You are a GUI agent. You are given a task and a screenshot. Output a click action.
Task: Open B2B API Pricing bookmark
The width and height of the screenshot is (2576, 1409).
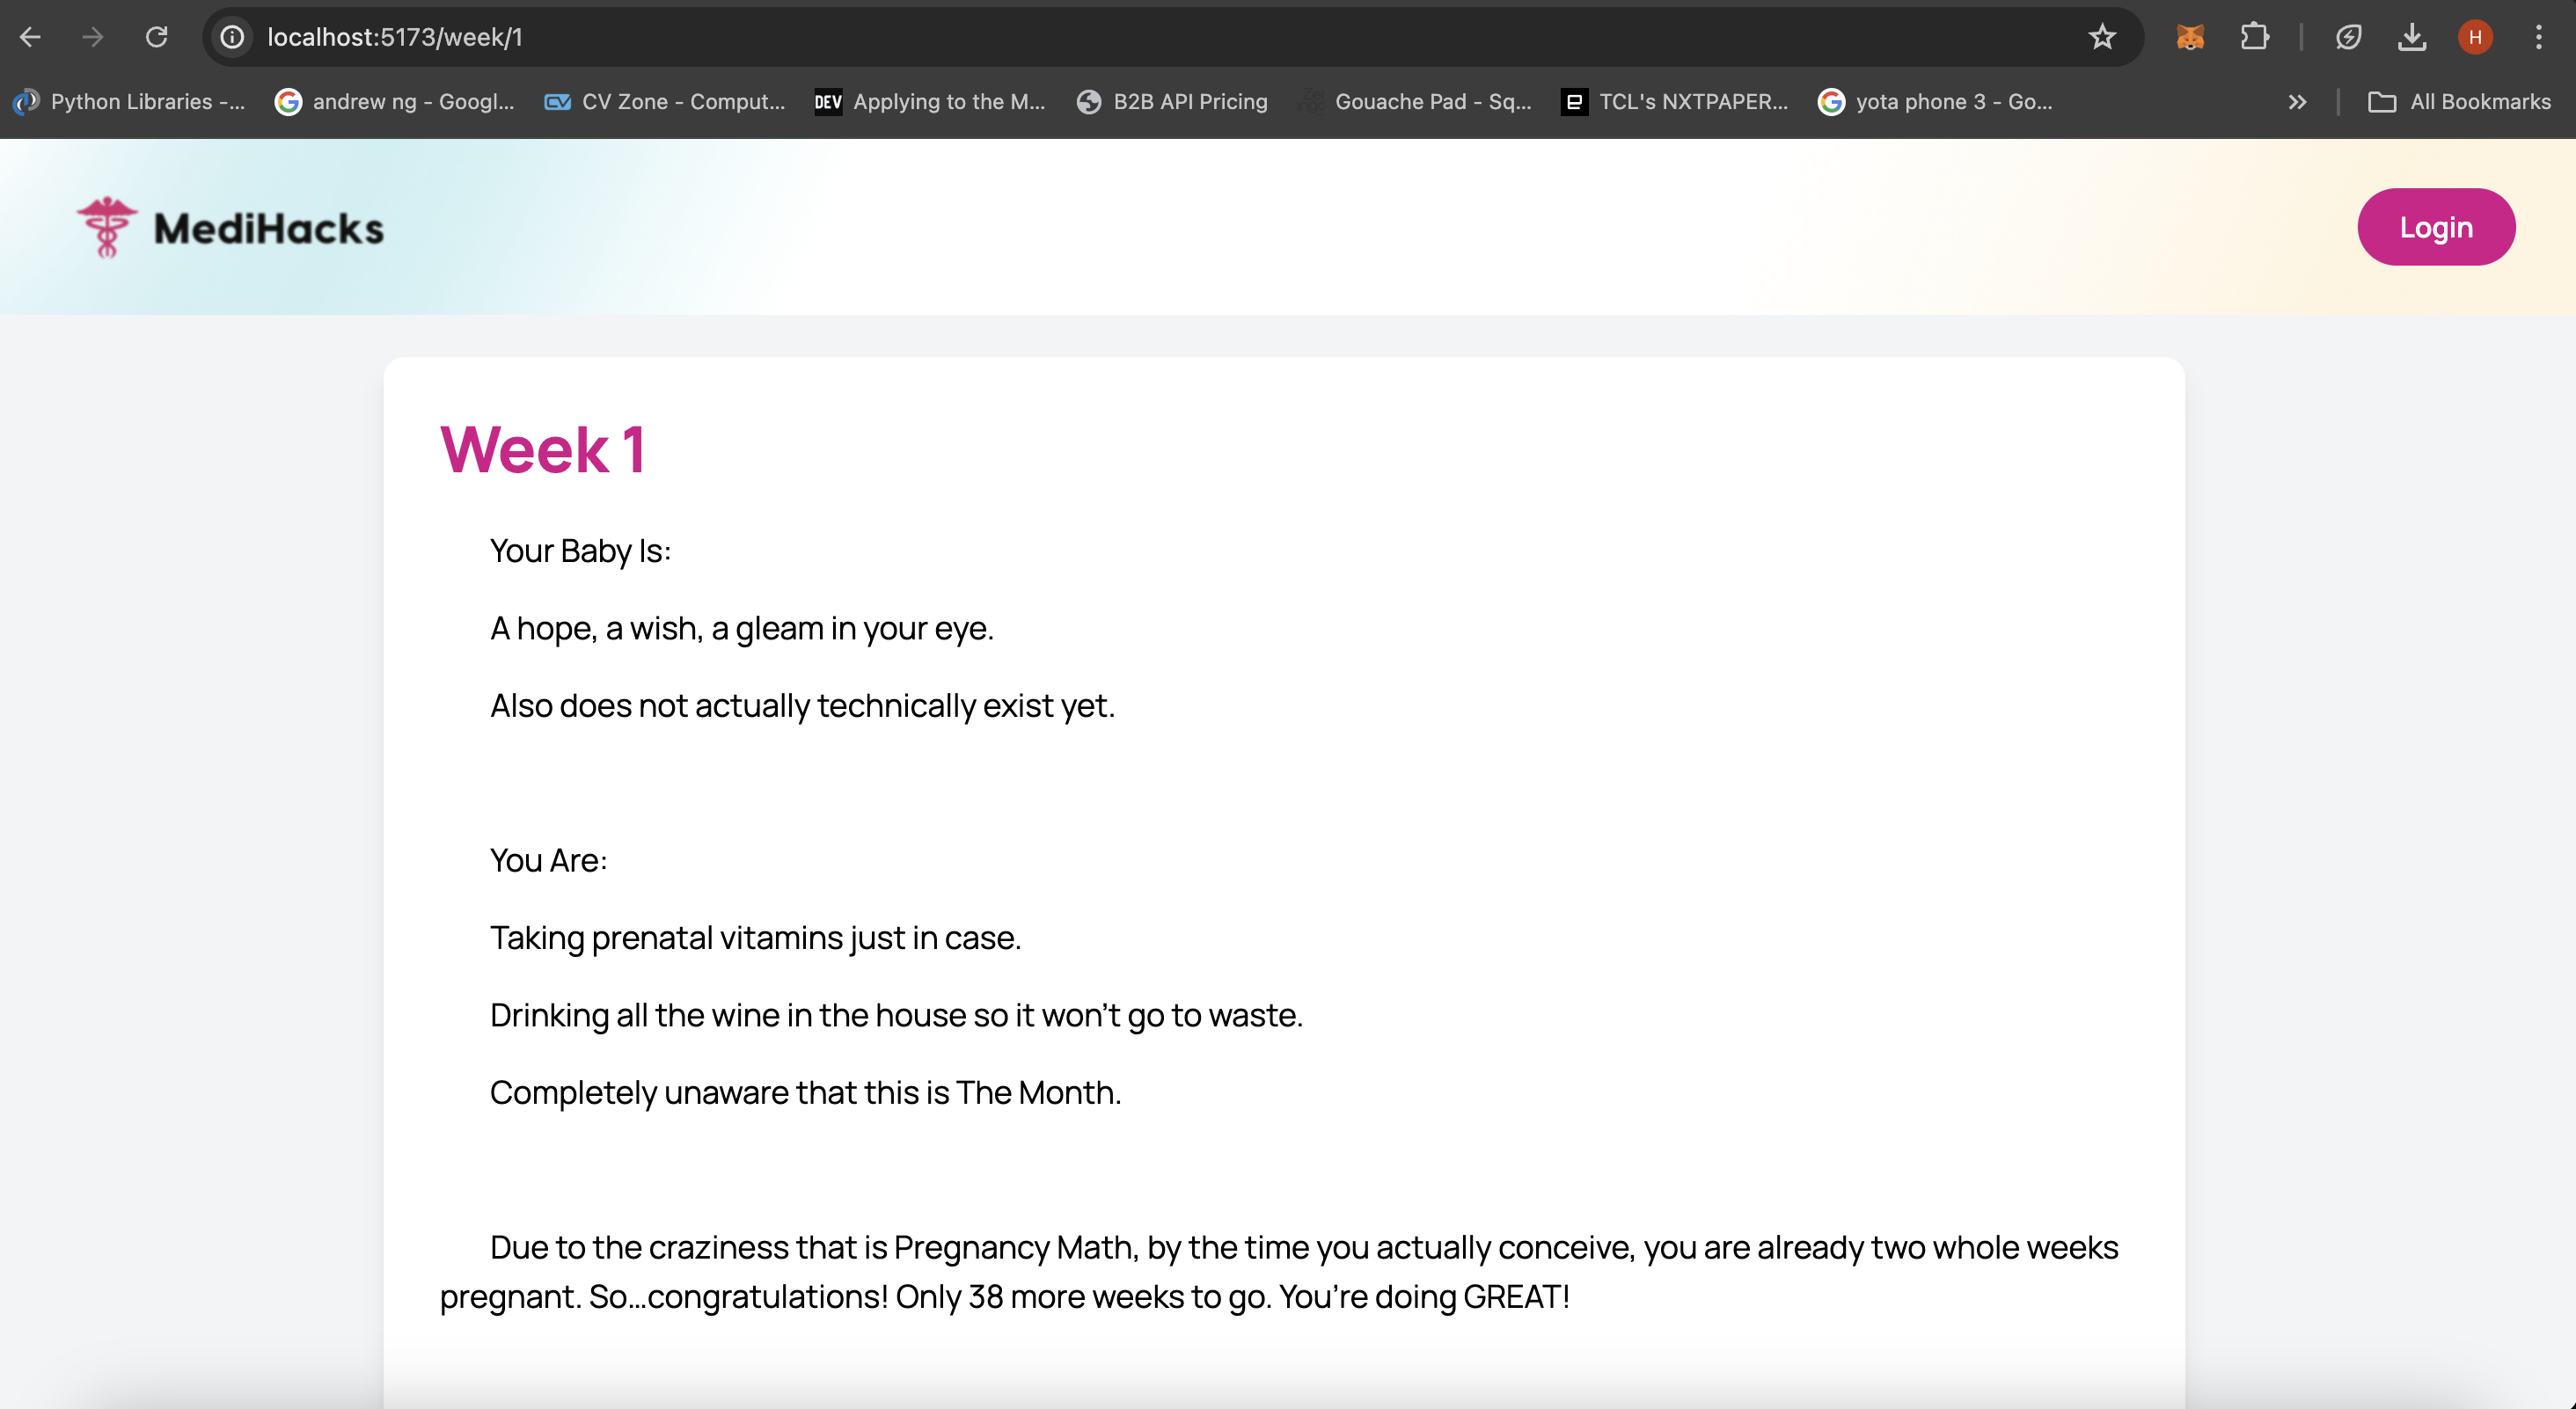tap(1172, 101)
